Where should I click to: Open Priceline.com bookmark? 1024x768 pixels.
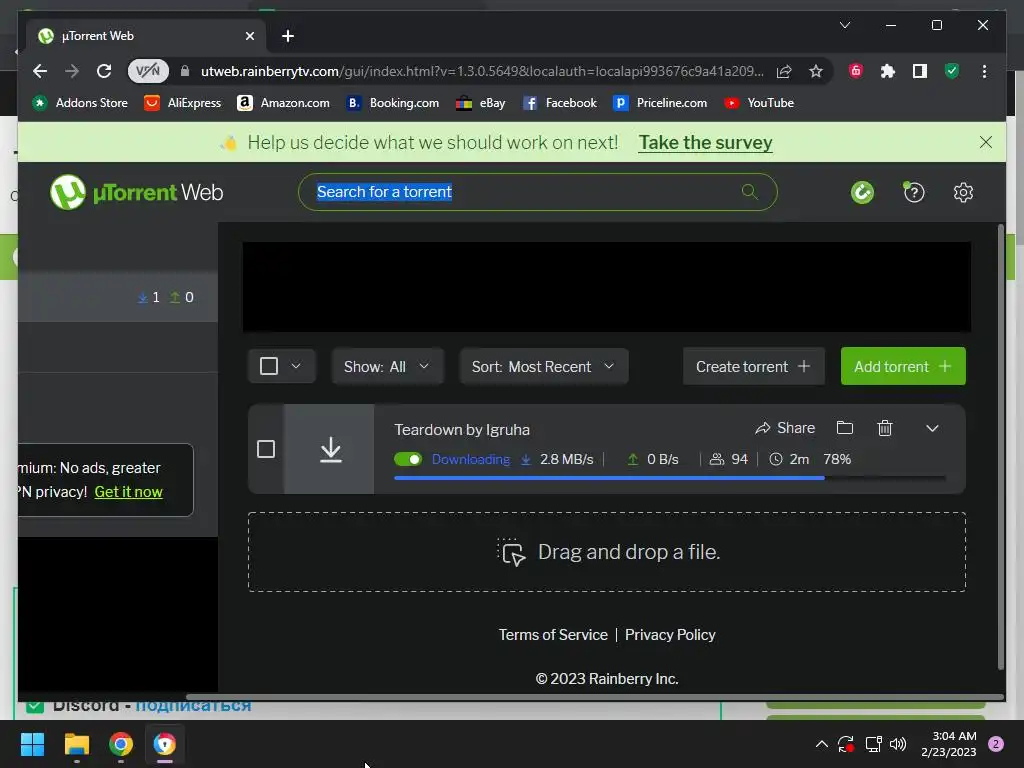[660, 103]
